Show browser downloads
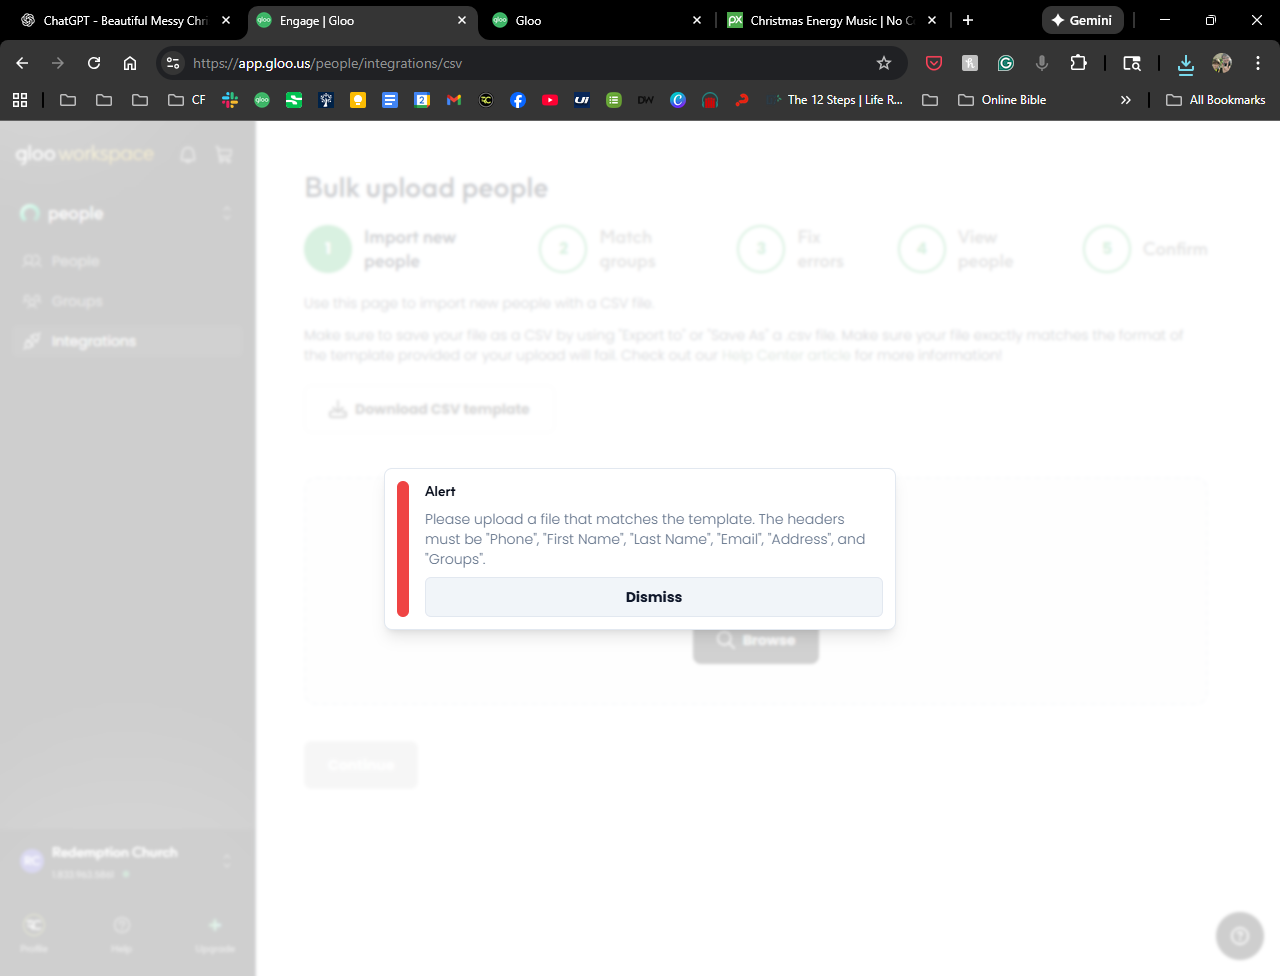Image resolution: width=1280 pixels, height=976 pixels. pos(1186,63)
